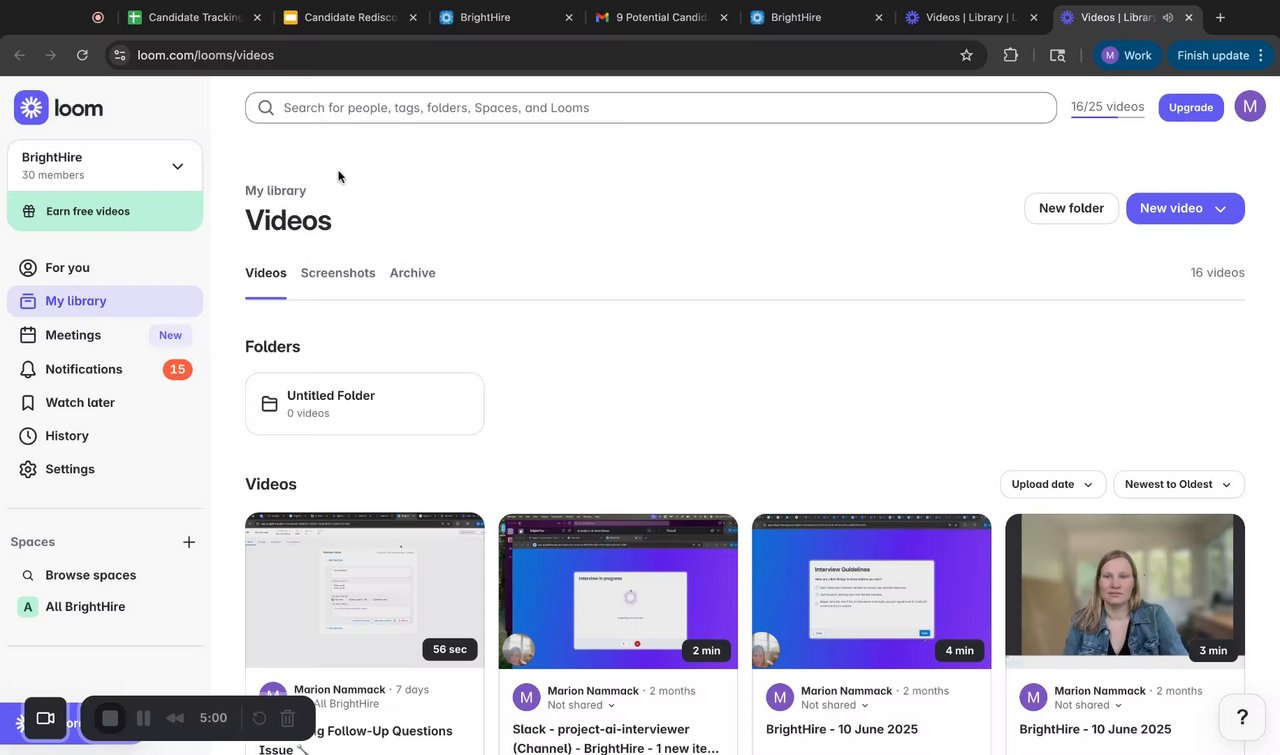Open the Newest to Oldest dropdown
Screen dimensions: 1280x755
(x=1179, y=484)
